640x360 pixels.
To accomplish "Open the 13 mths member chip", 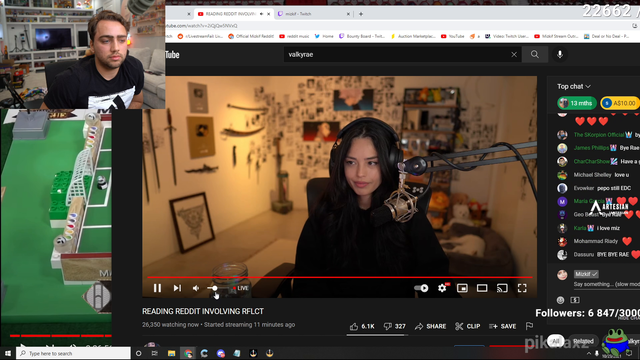I will click(576, 103).
